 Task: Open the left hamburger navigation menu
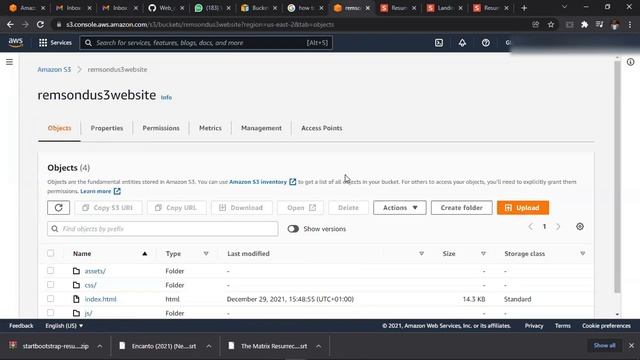9,62
